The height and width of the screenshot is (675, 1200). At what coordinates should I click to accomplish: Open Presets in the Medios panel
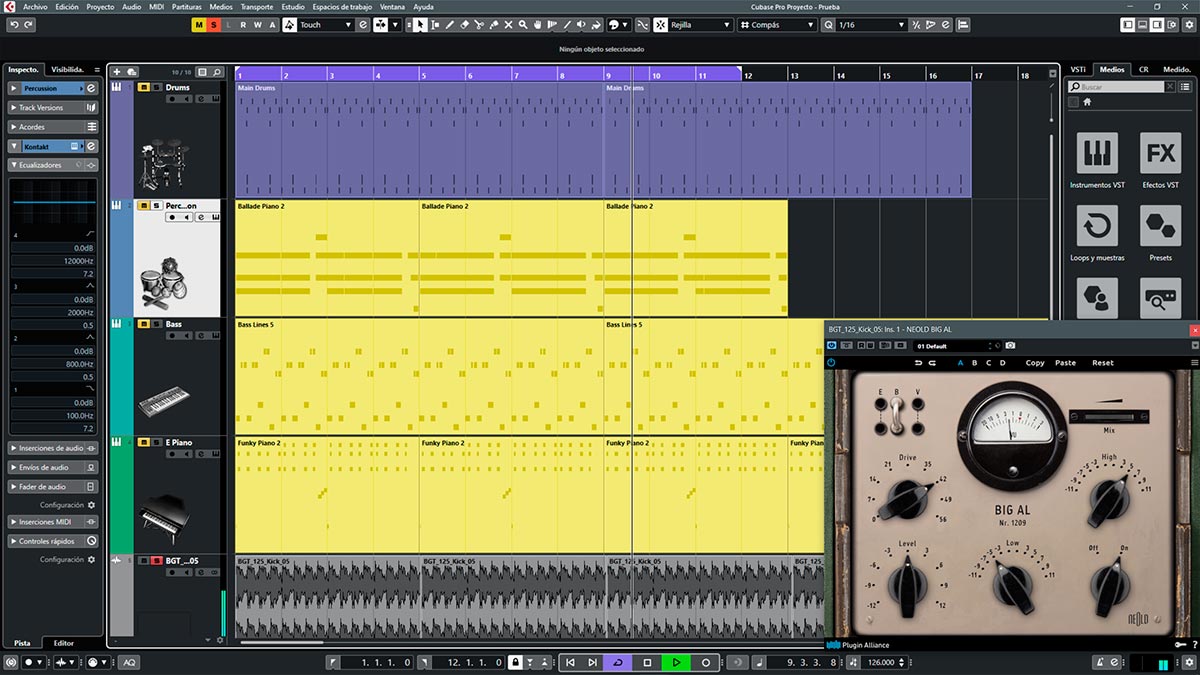1160,234
